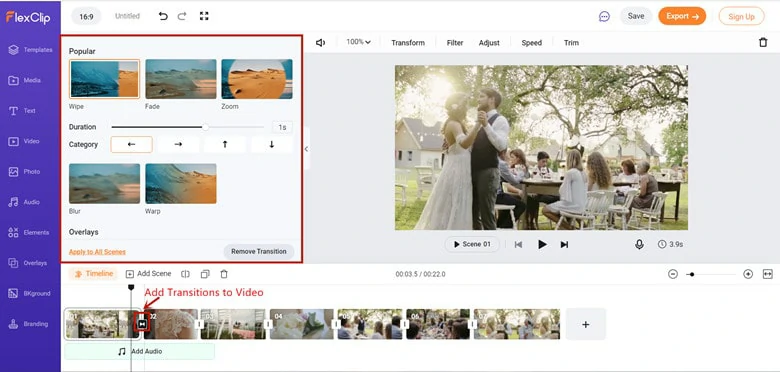This screenshot has width=780, height=372.
Task: Open the 16:9 aspect ratio selector
Action: pos(86,16)
